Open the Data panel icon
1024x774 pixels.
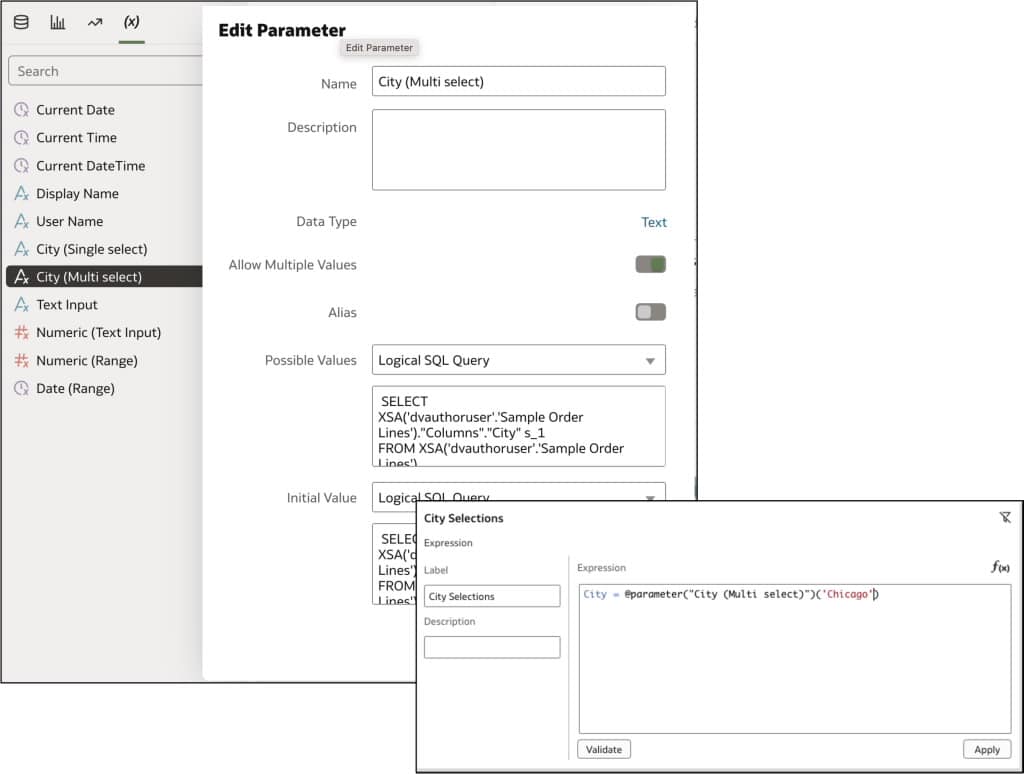point(22,21)
